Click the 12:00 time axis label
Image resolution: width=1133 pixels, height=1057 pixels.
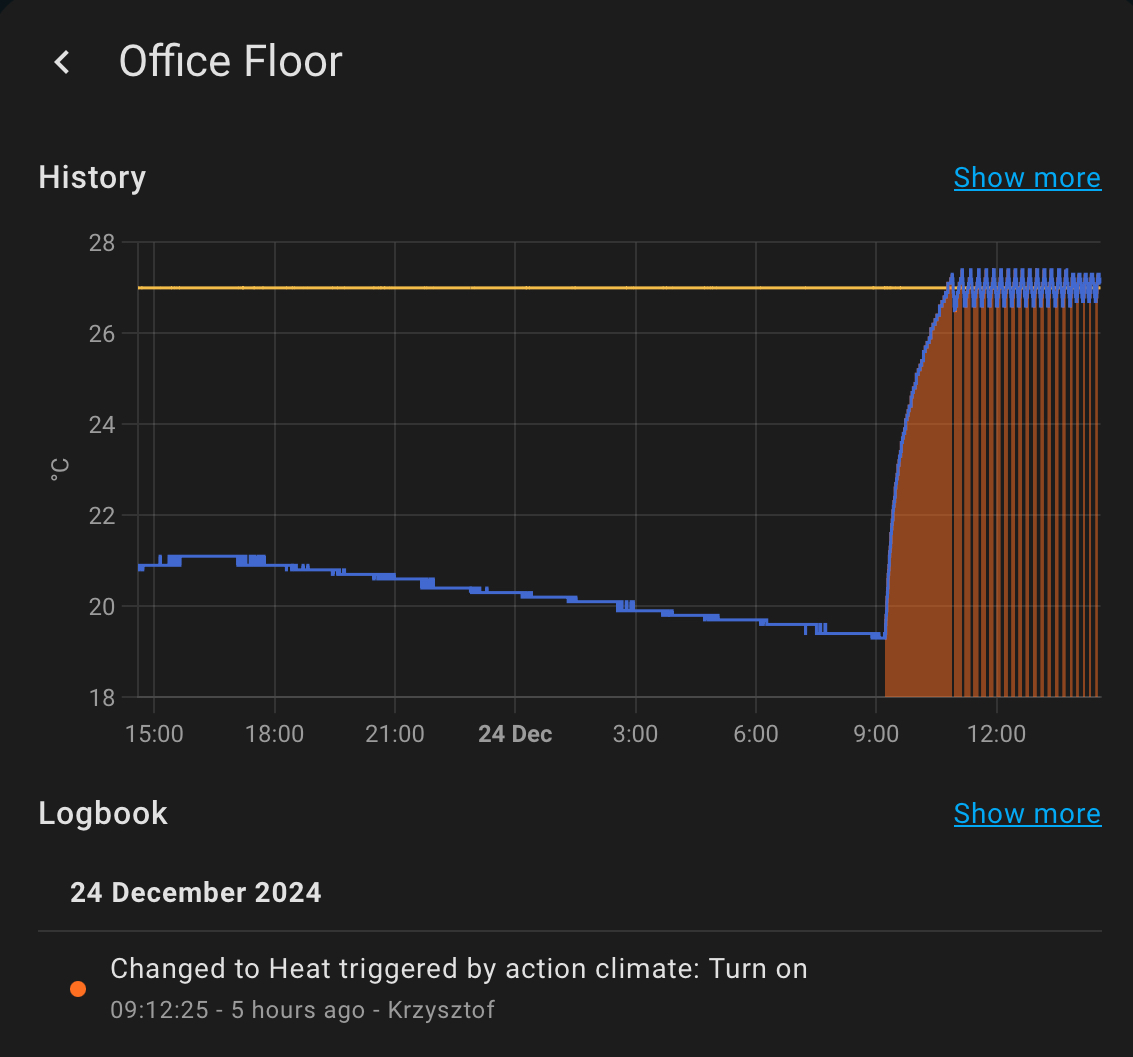click(996, 734)
